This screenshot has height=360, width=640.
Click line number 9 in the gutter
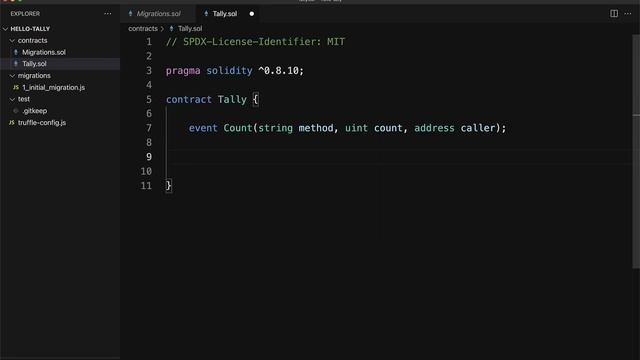[x=149, y=157]
